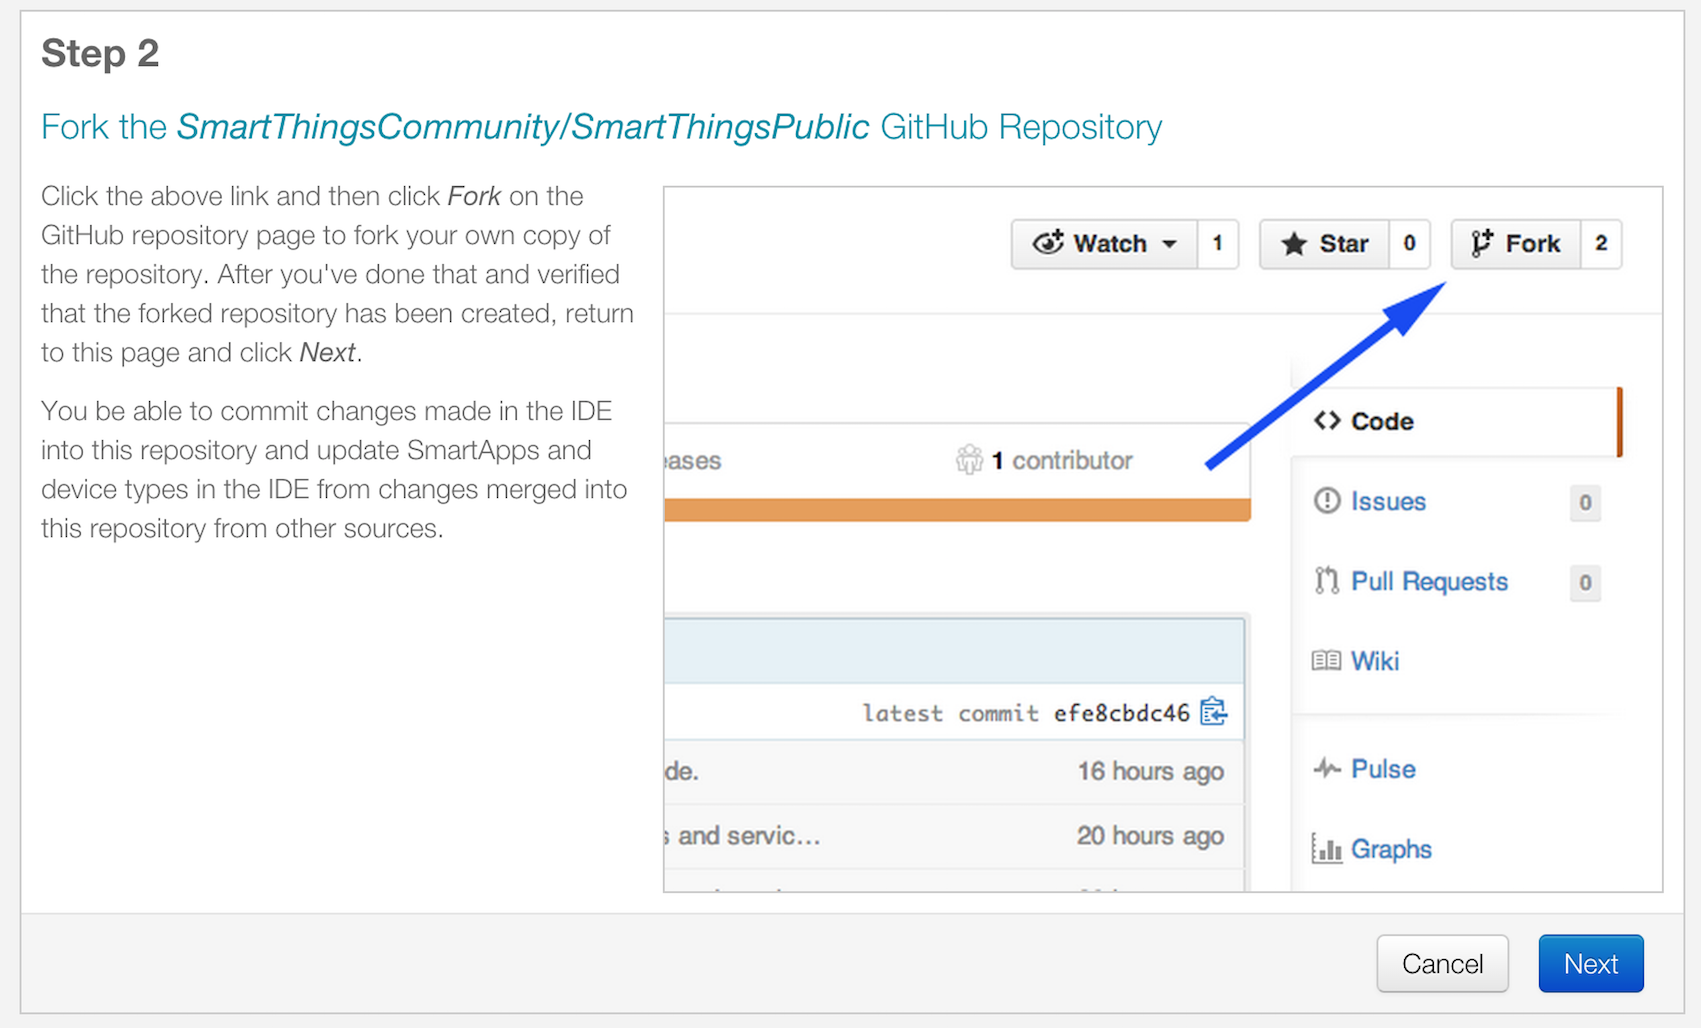Click the Issues count badge

point(1585,502)
